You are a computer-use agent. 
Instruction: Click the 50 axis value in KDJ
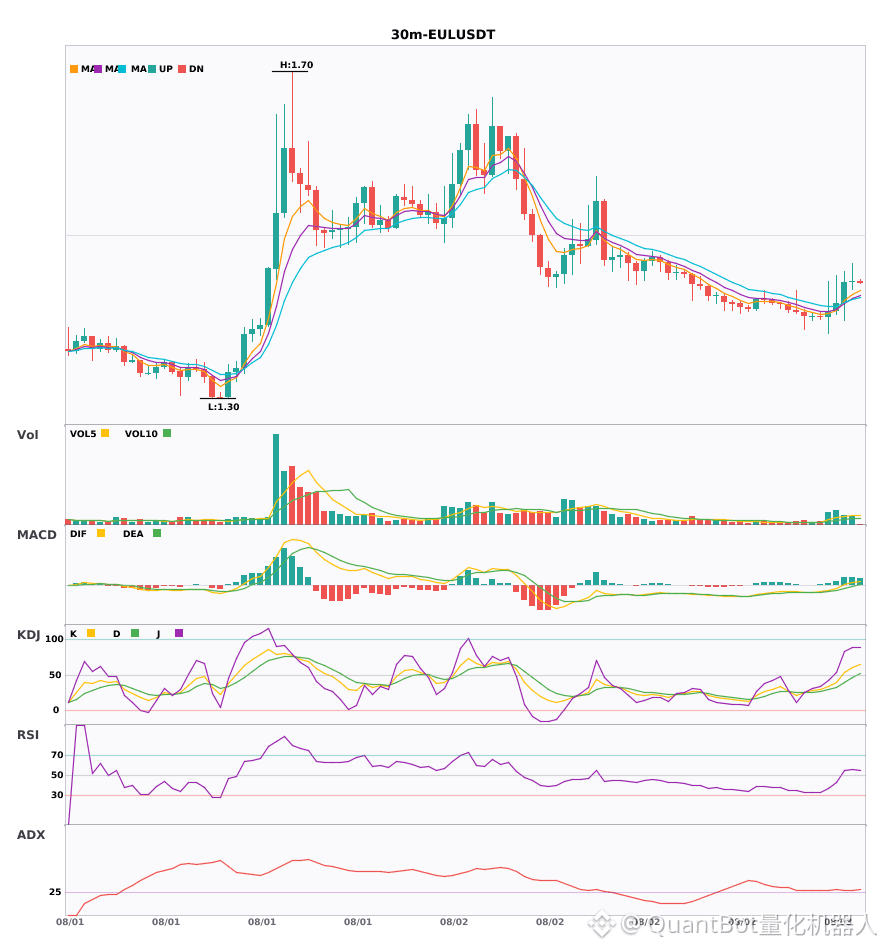pos(55,675)
